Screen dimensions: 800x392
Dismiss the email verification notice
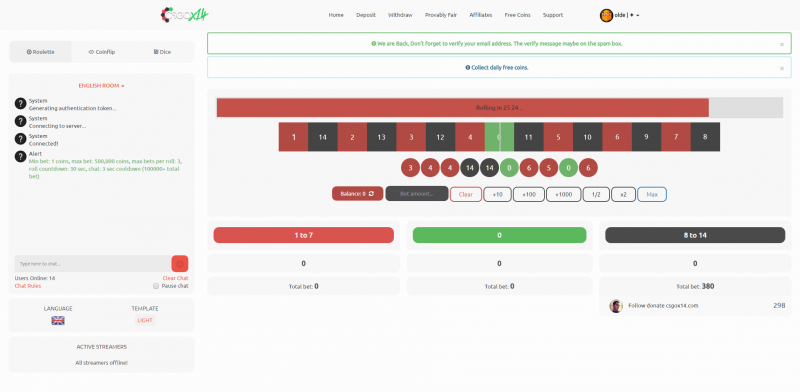pos(782,44)
